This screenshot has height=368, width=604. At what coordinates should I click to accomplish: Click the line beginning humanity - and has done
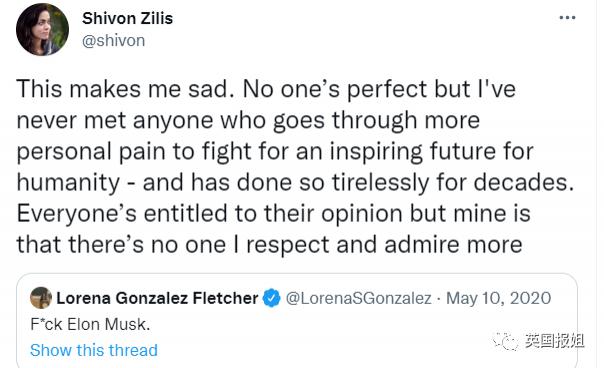pyautogui.click(x=295, y=183)
